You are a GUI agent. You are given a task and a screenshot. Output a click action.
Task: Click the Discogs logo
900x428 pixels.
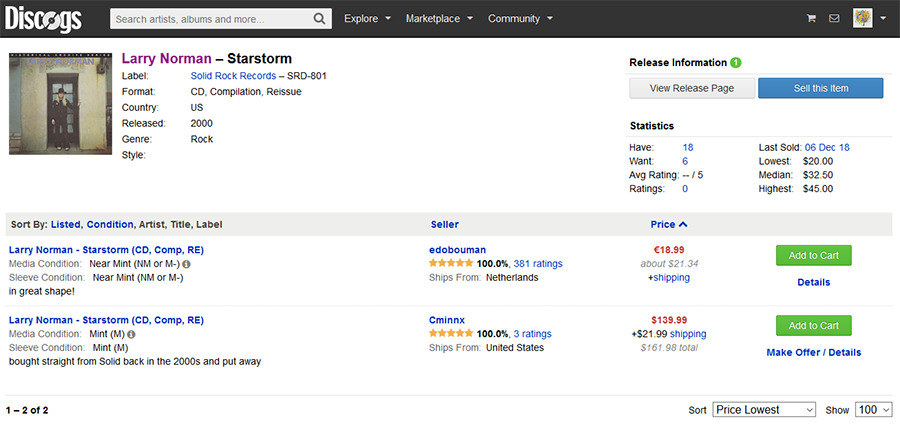pyautogui.click(x=43, y=19)
